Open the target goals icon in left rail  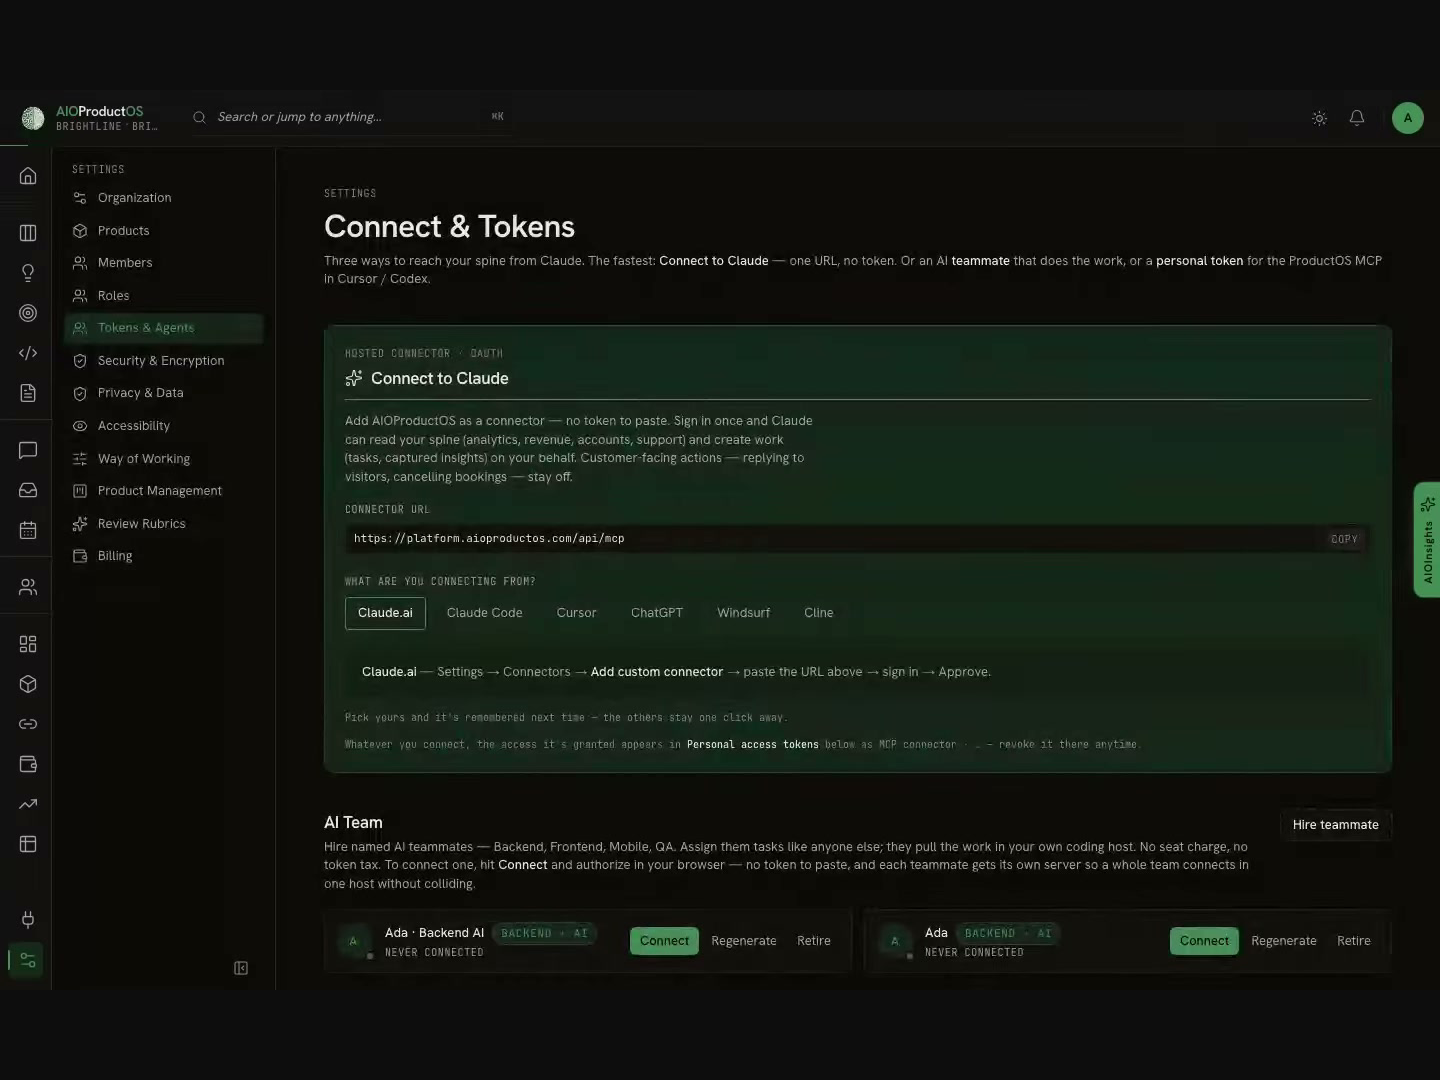tap(28, 313)
